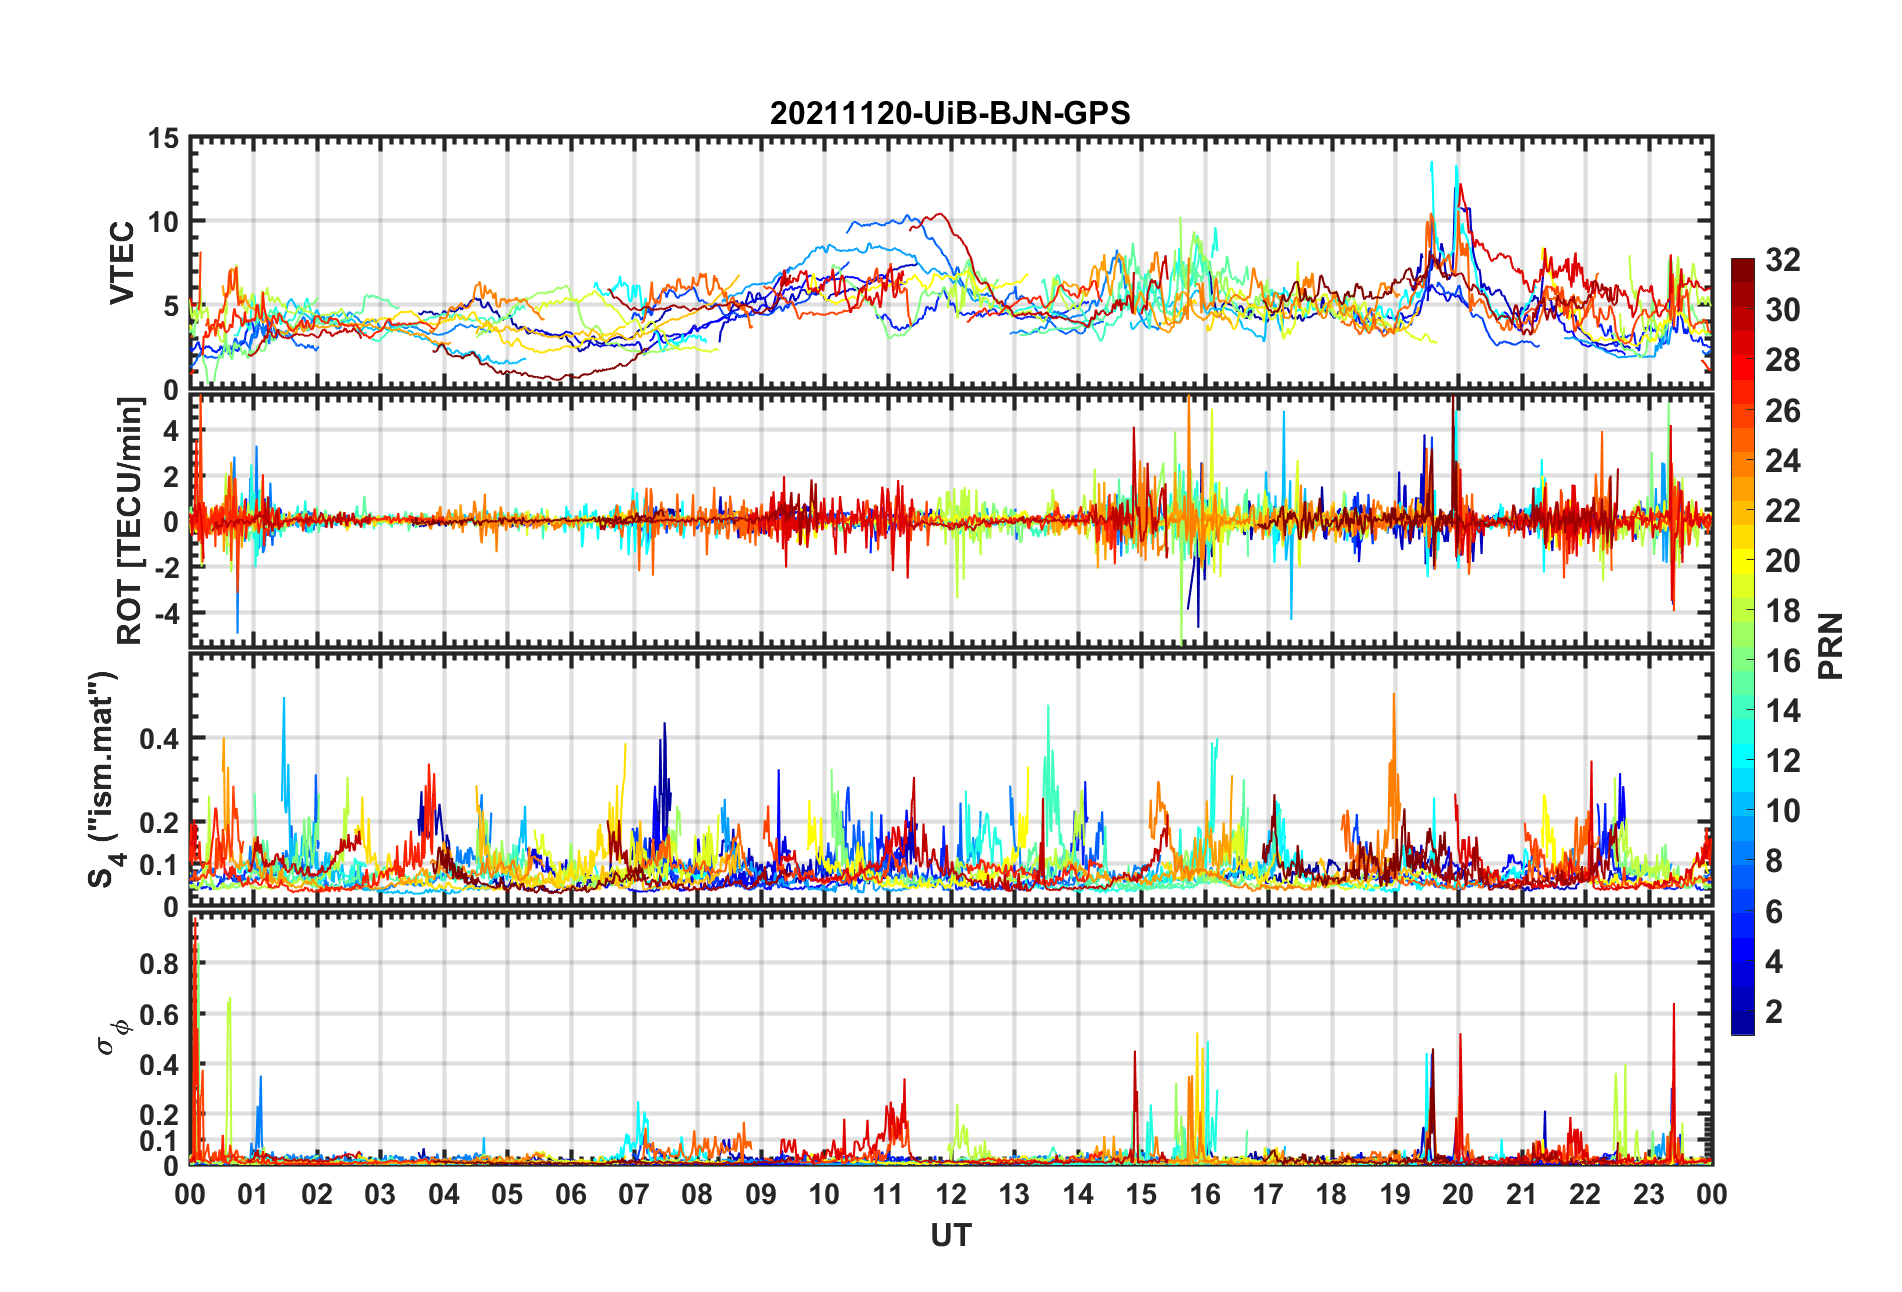
Task: Click the UT x-axis label
Action: 950,1236
